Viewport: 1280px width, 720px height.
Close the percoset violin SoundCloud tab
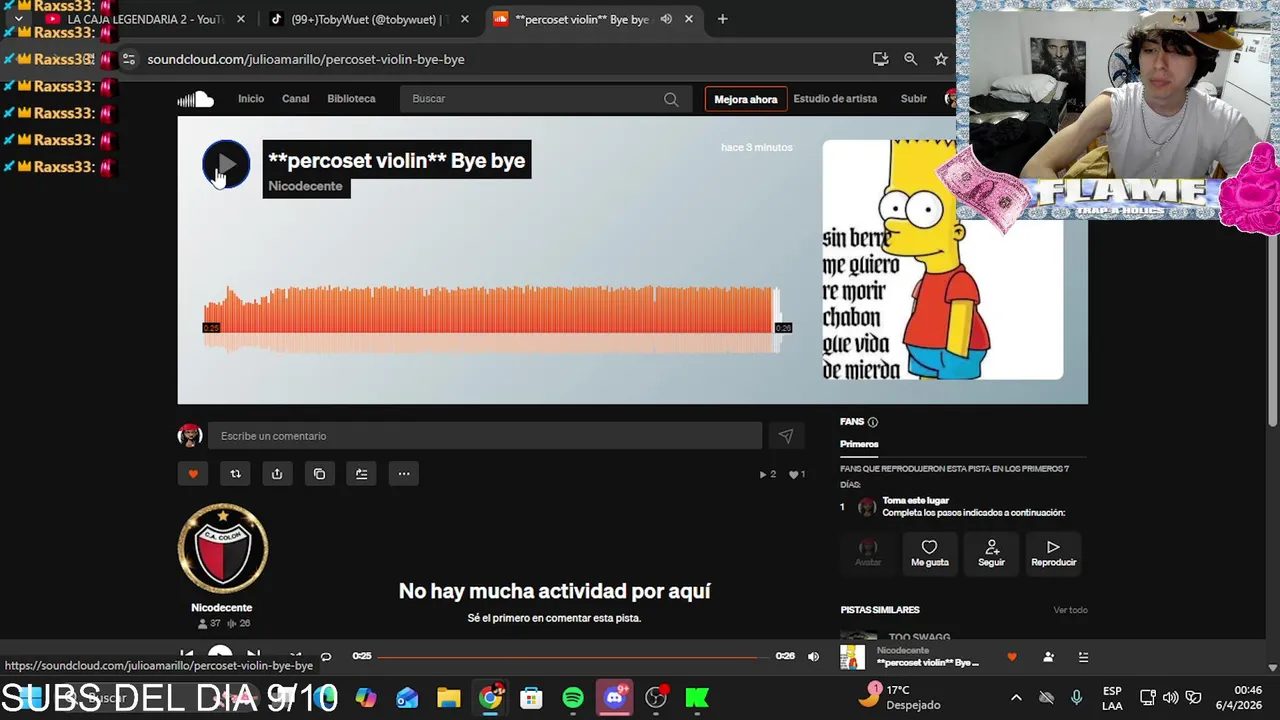coord(688,19)
